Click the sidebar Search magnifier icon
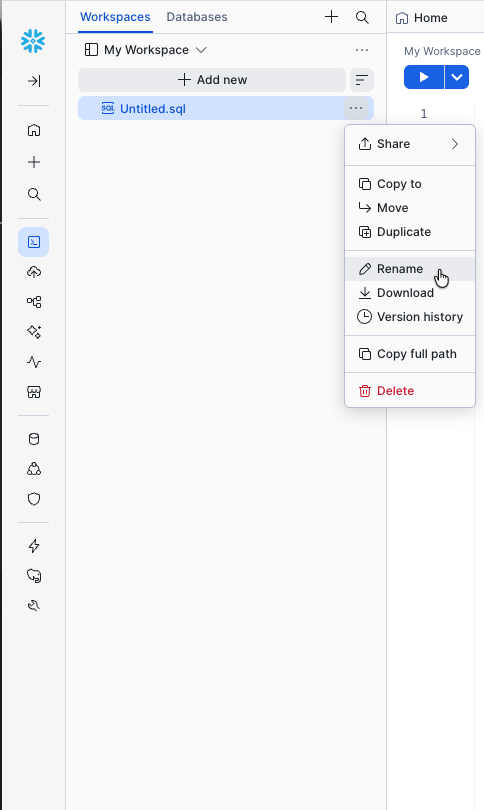The image size is (484, 810). point(34,194)
